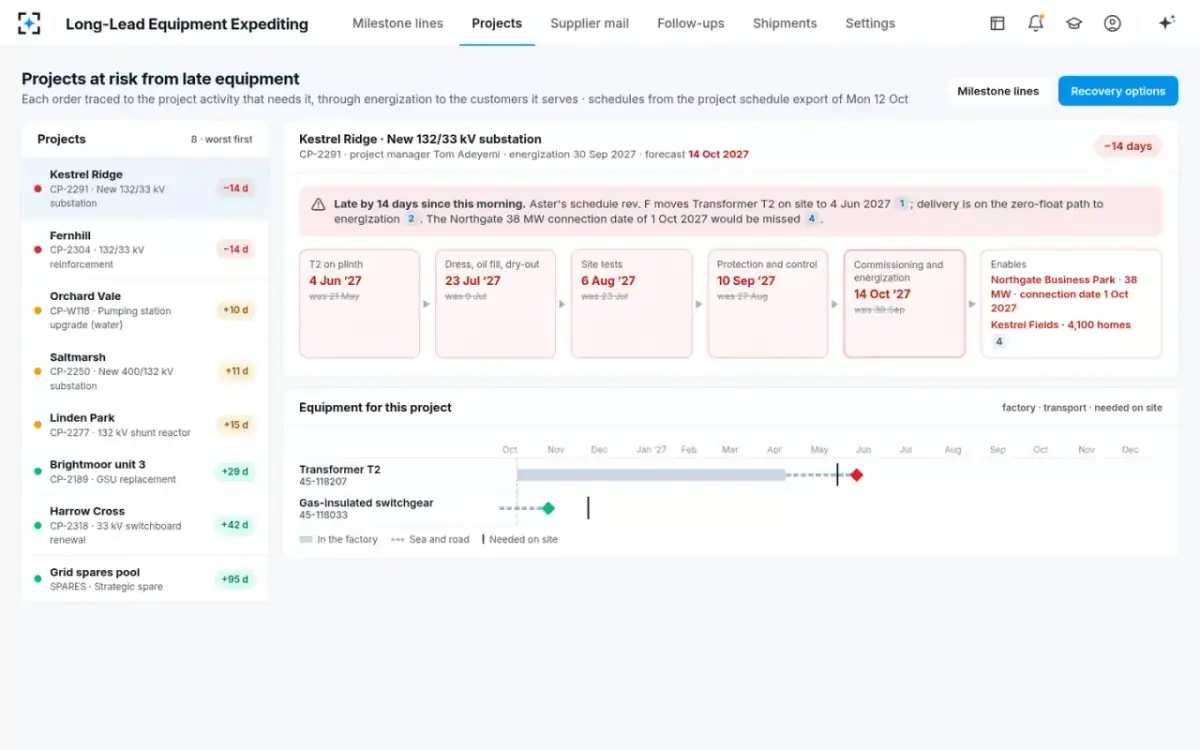Select the Fernhill project

(x=145, y=250)
